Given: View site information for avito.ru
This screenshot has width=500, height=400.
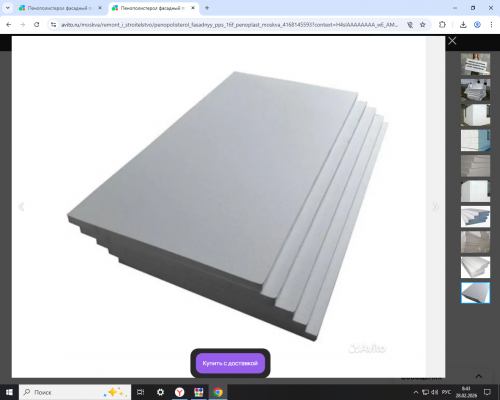Looking at the screenshot, I should point(53,25).
